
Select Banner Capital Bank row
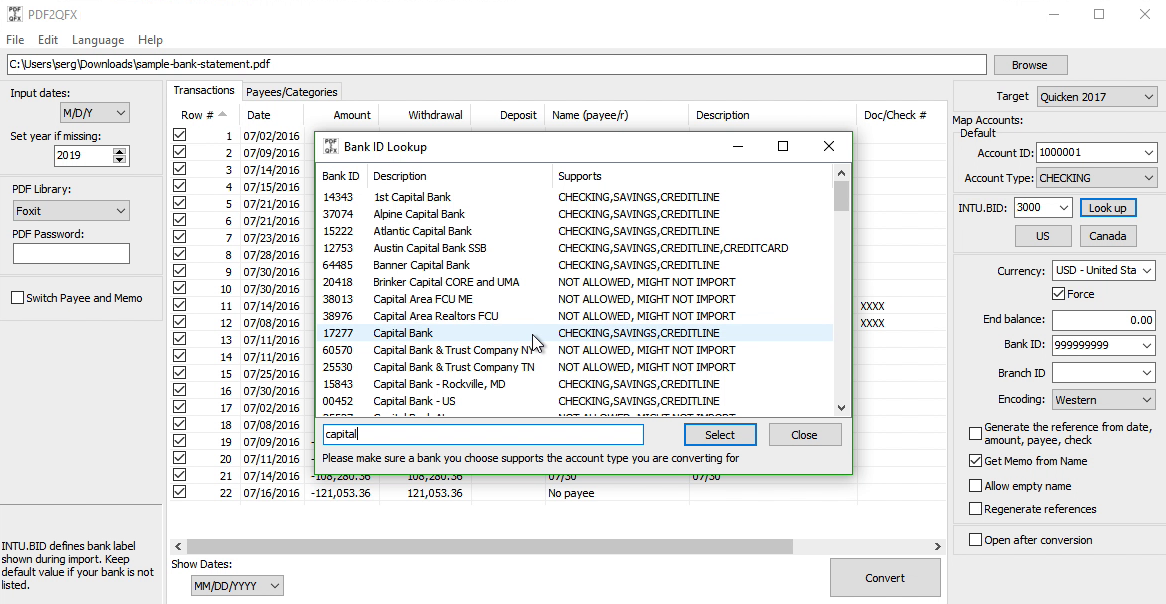576,265
